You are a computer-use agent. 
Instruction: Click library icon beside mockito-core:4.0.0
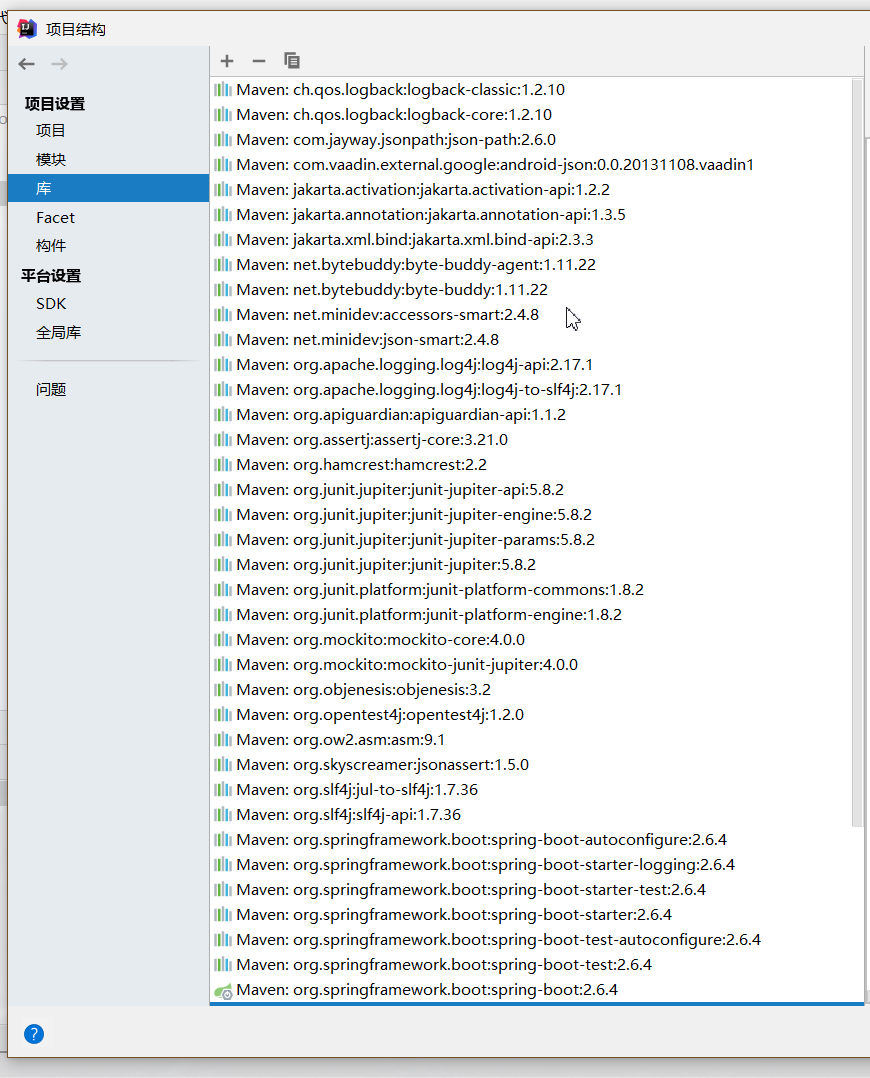[x=223, y=640]
